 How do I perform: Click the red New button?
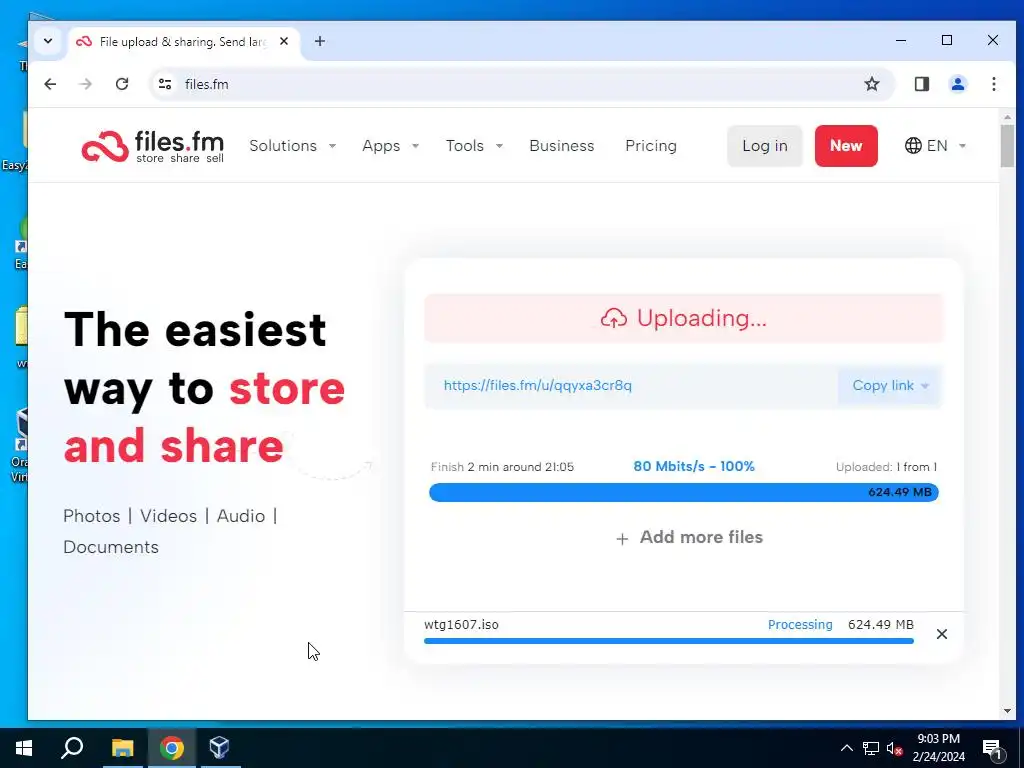point(846,146)
